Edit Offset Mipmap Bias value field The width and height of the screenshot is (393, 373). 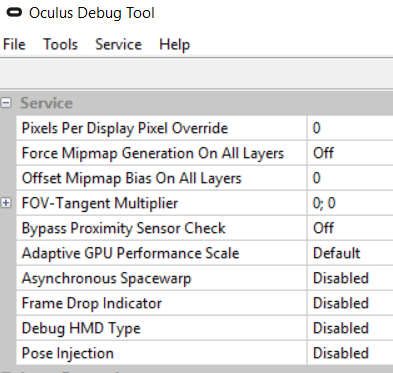point(350,178)
